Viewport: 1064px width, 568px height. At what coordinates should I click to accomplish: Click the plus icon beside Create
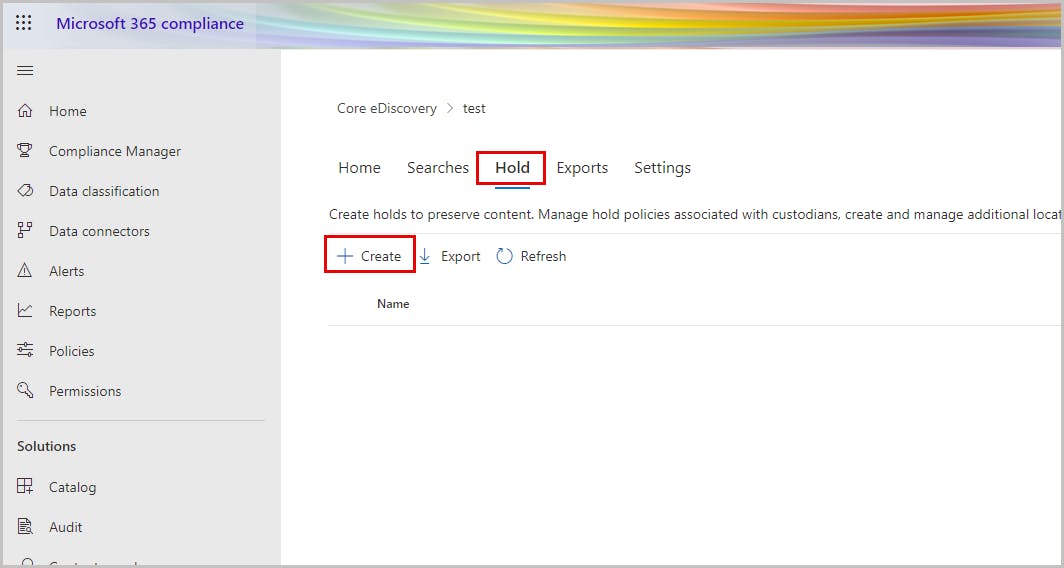pos(345,256)
